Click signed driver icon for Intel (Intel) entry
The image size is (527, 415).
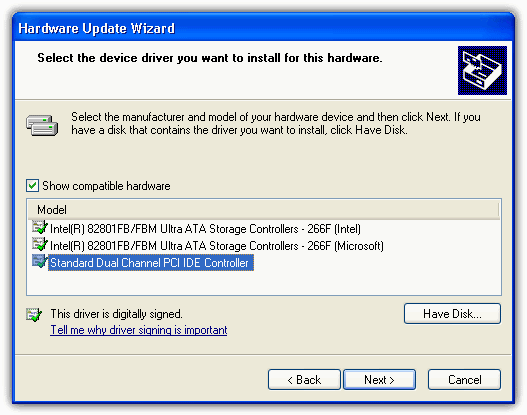40,227
